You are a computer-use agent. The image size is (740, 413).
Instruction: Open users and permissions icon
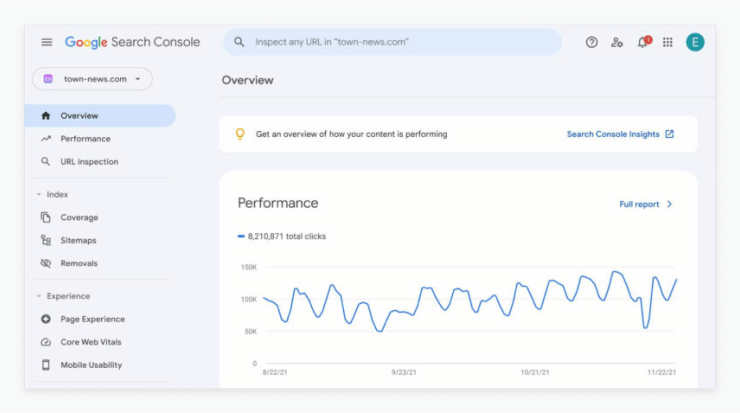617,42
